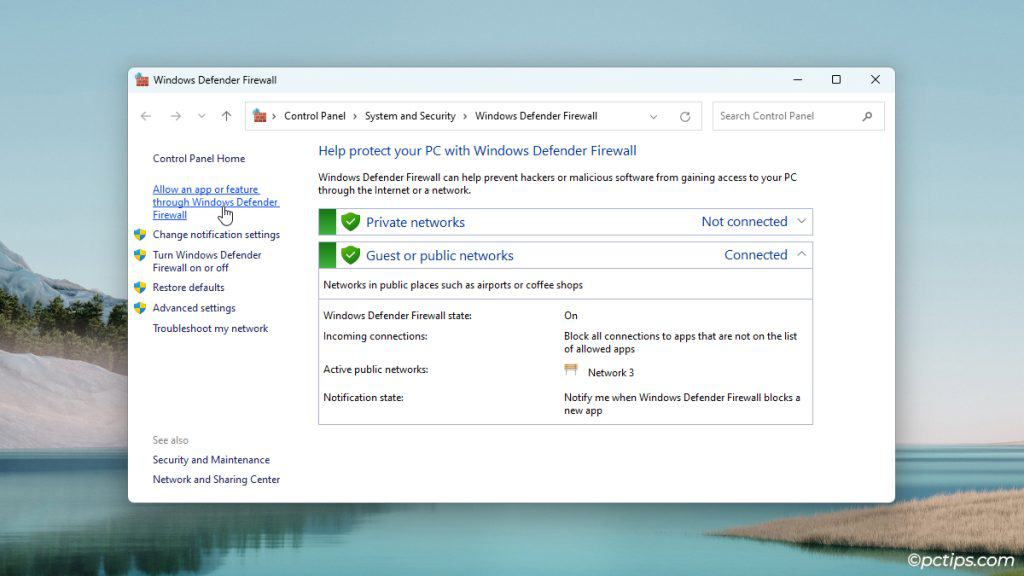The image size is (1024, 576).
Task: Click the green shield icon beside Private networks
Action: tap(350, 221)
